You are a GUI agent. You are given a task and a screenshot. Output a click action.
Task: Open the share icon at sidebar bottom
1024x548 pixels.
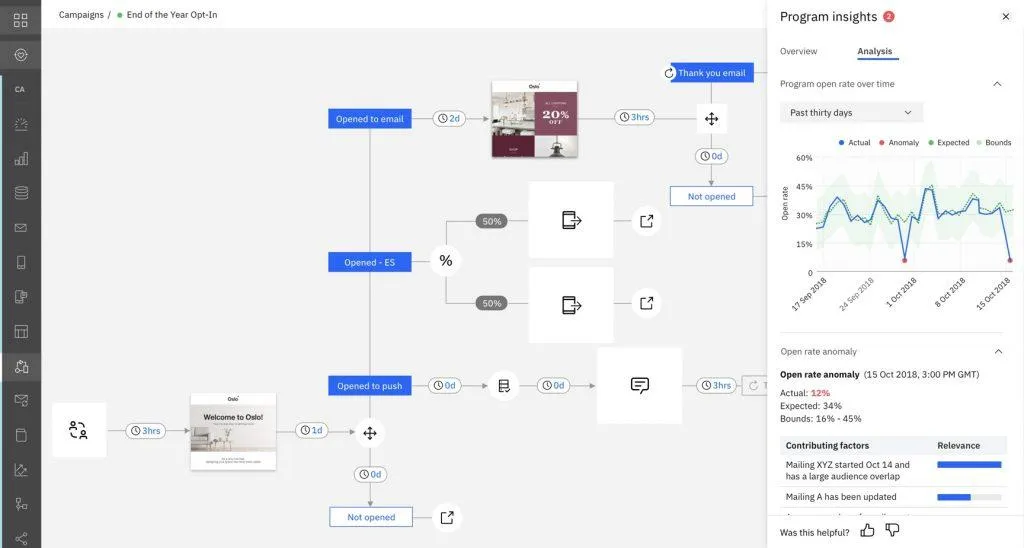(x=21, y=538)
